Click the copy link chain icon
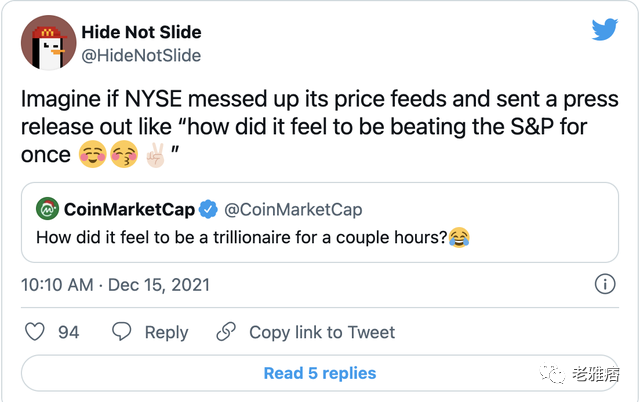The image size is (640, 402). [x=227, y=332]
